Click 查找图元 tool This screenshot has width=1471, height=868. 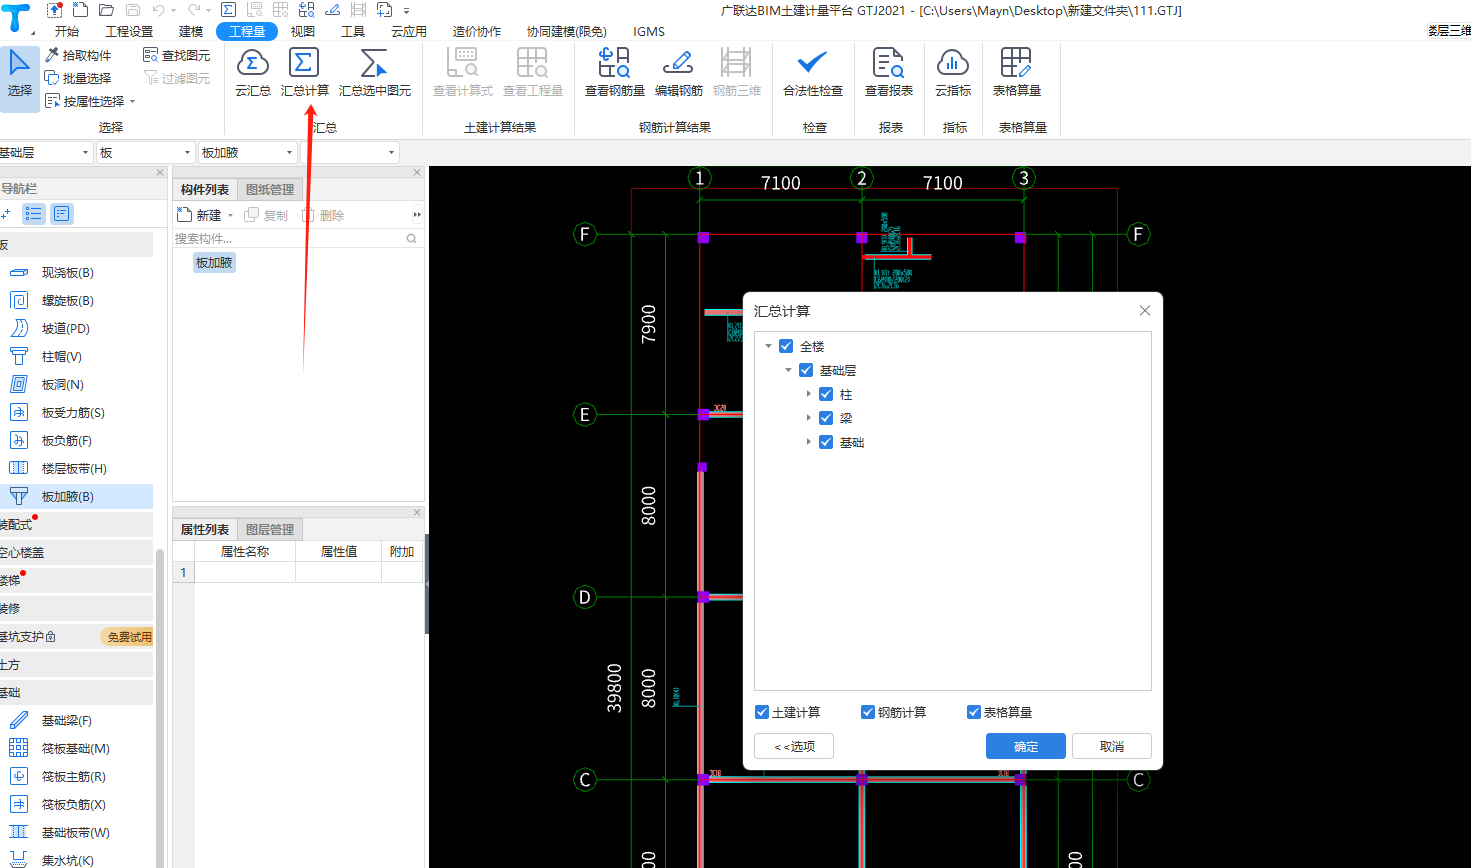click(177, 55)
